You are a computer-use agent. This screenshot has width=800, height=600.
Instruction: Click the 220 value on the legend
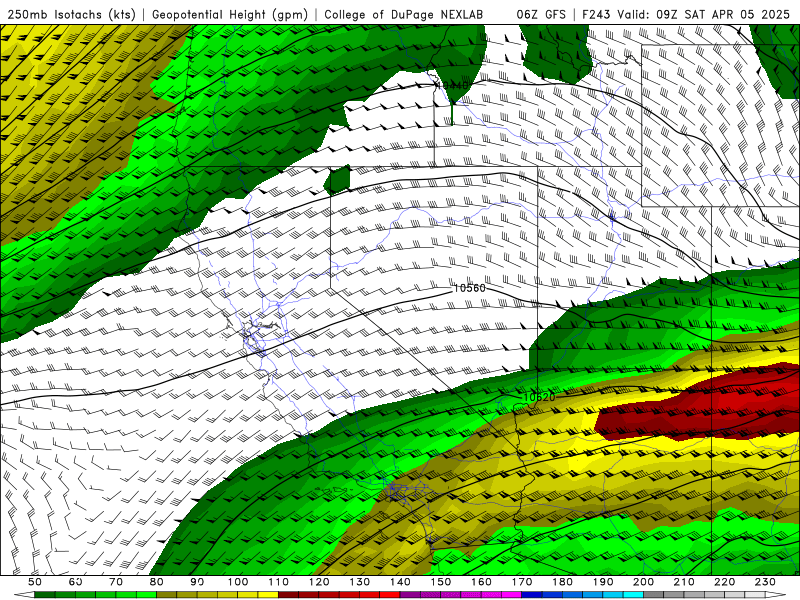[724, 582]
